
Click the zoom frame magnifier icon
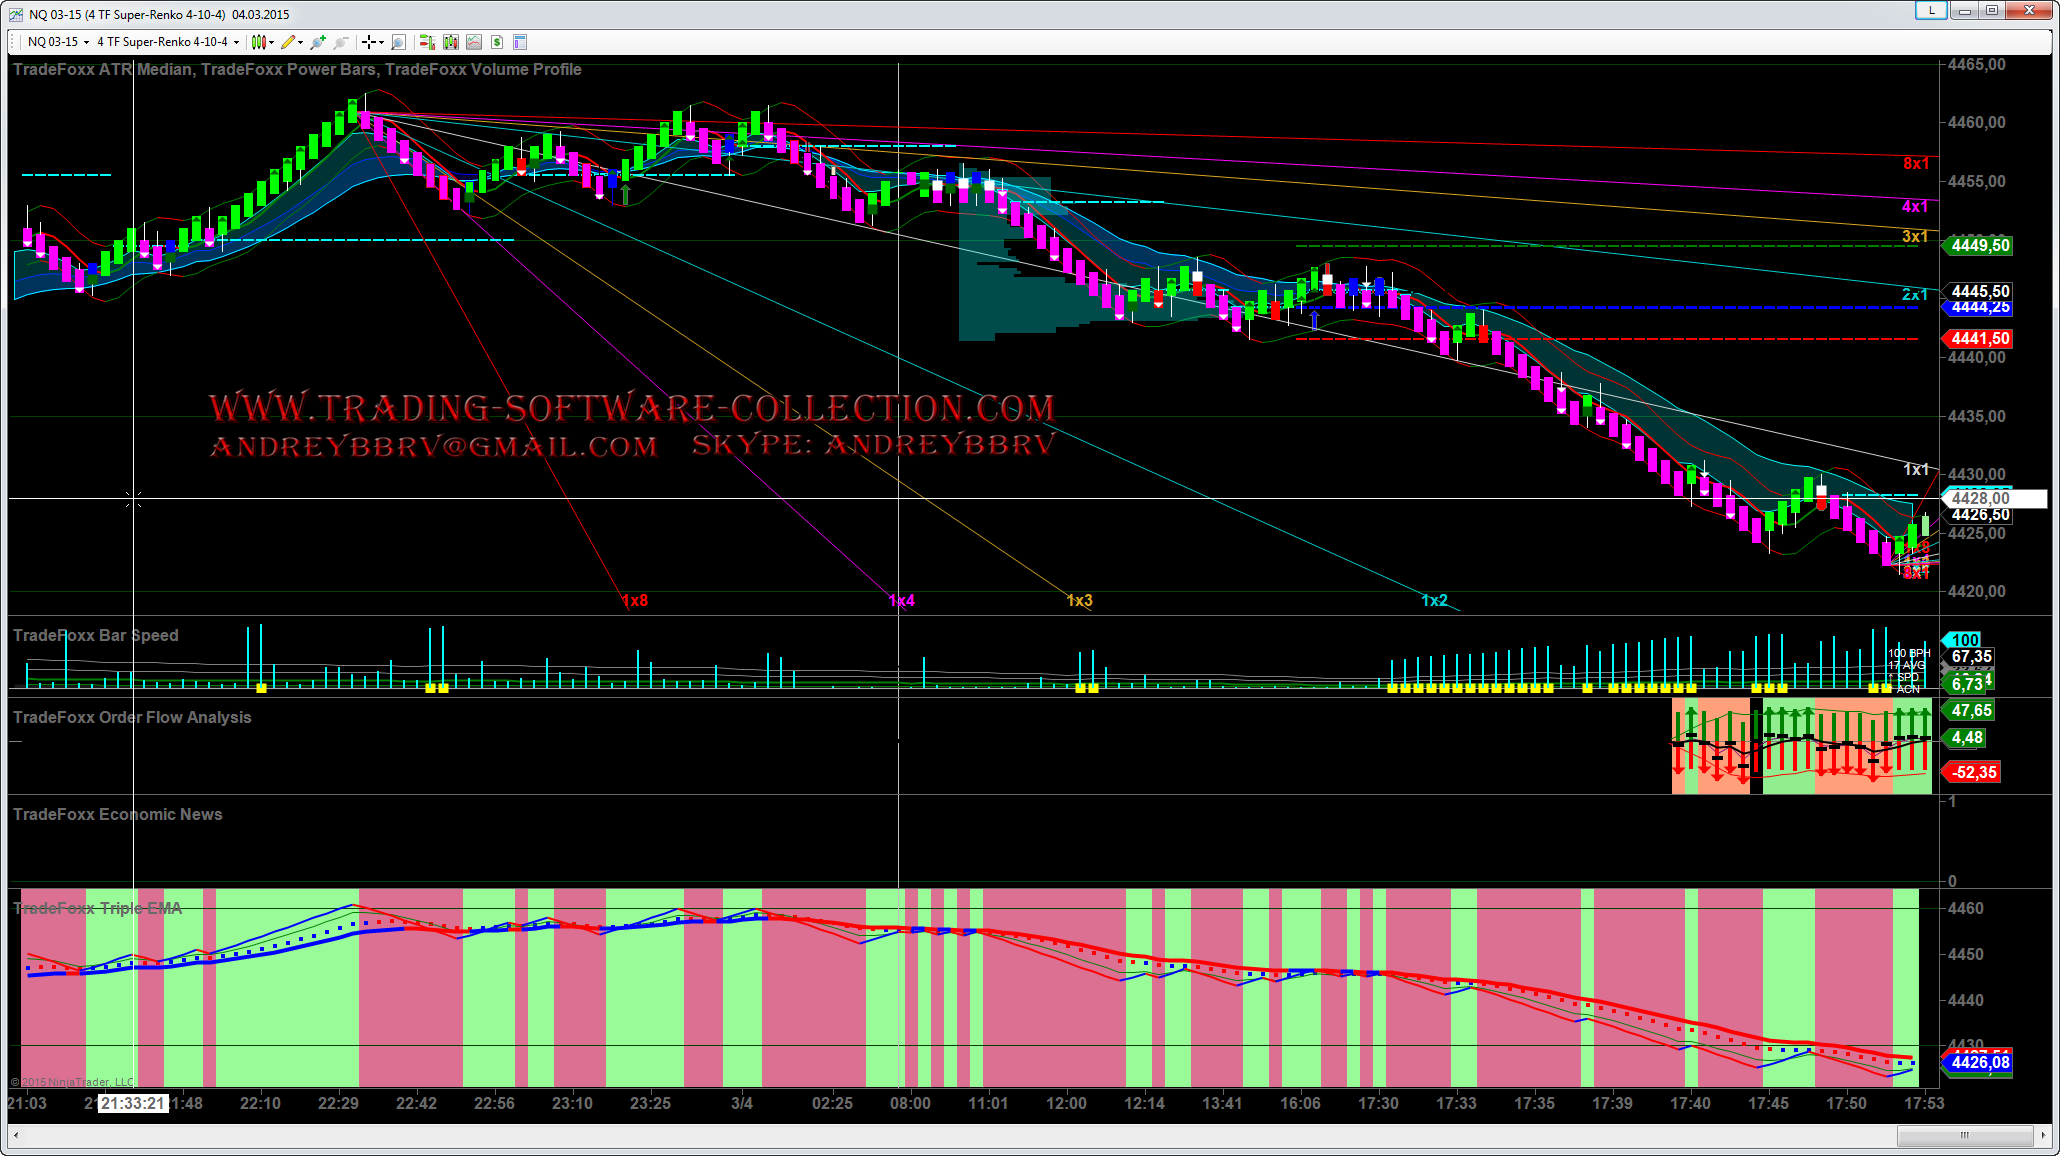(398, 42)
